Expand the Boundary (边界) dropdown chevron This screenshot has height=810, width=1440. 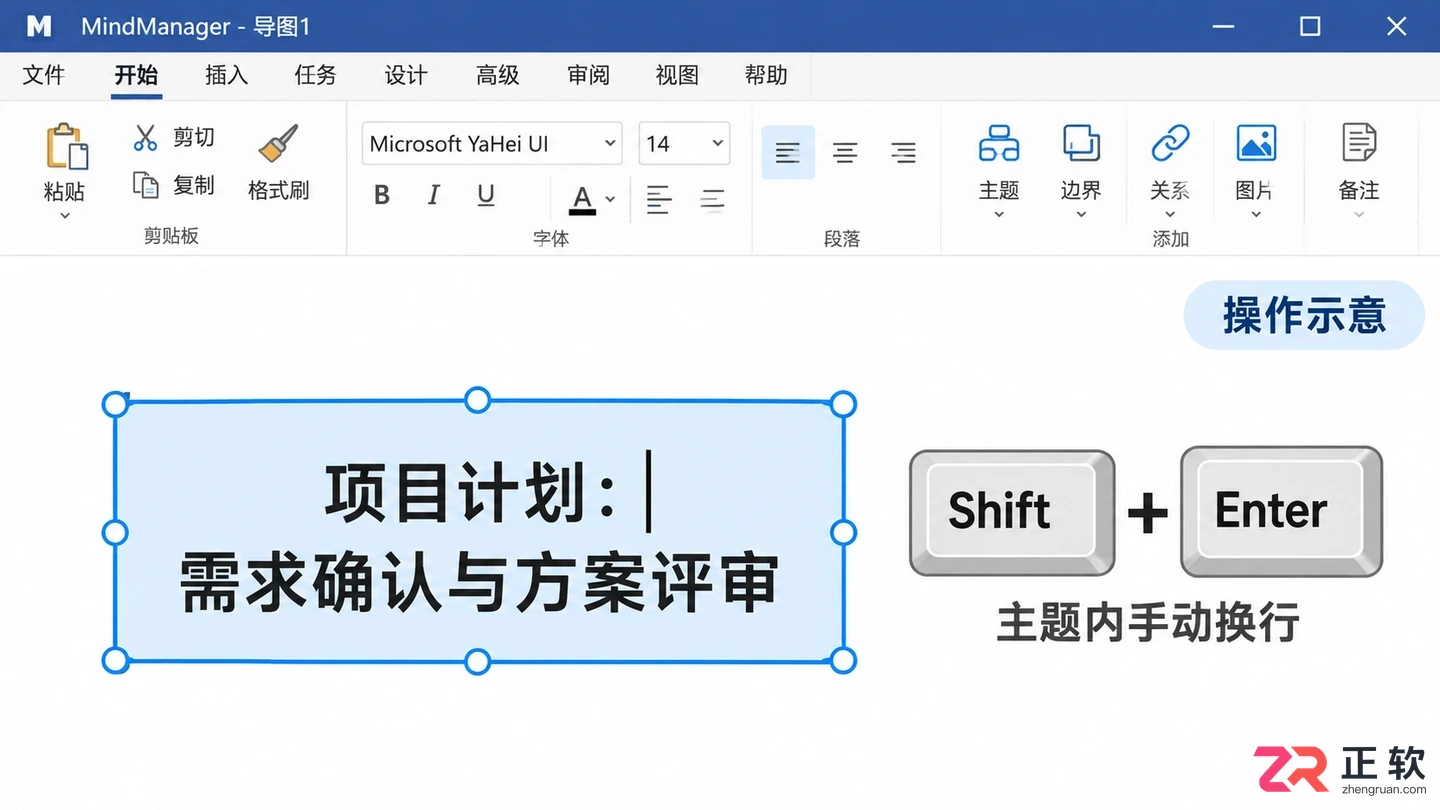[1081, 214]
